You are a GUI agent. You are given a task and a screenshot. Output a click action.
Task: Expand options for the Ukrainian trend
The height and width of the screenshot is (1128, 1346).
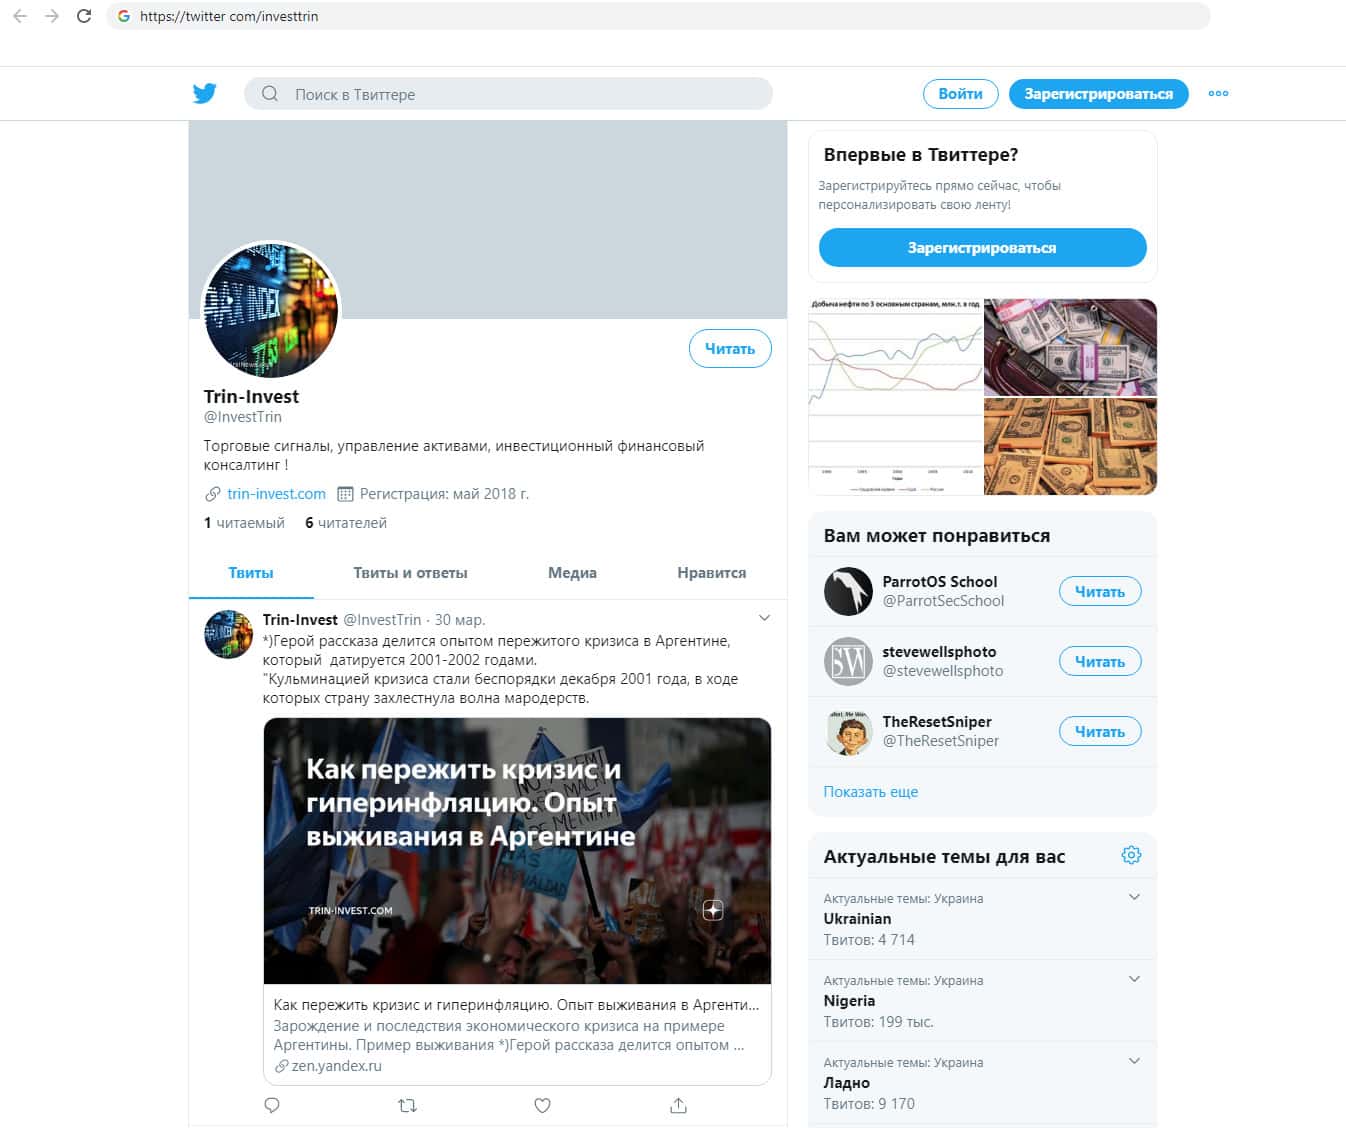1134,897
